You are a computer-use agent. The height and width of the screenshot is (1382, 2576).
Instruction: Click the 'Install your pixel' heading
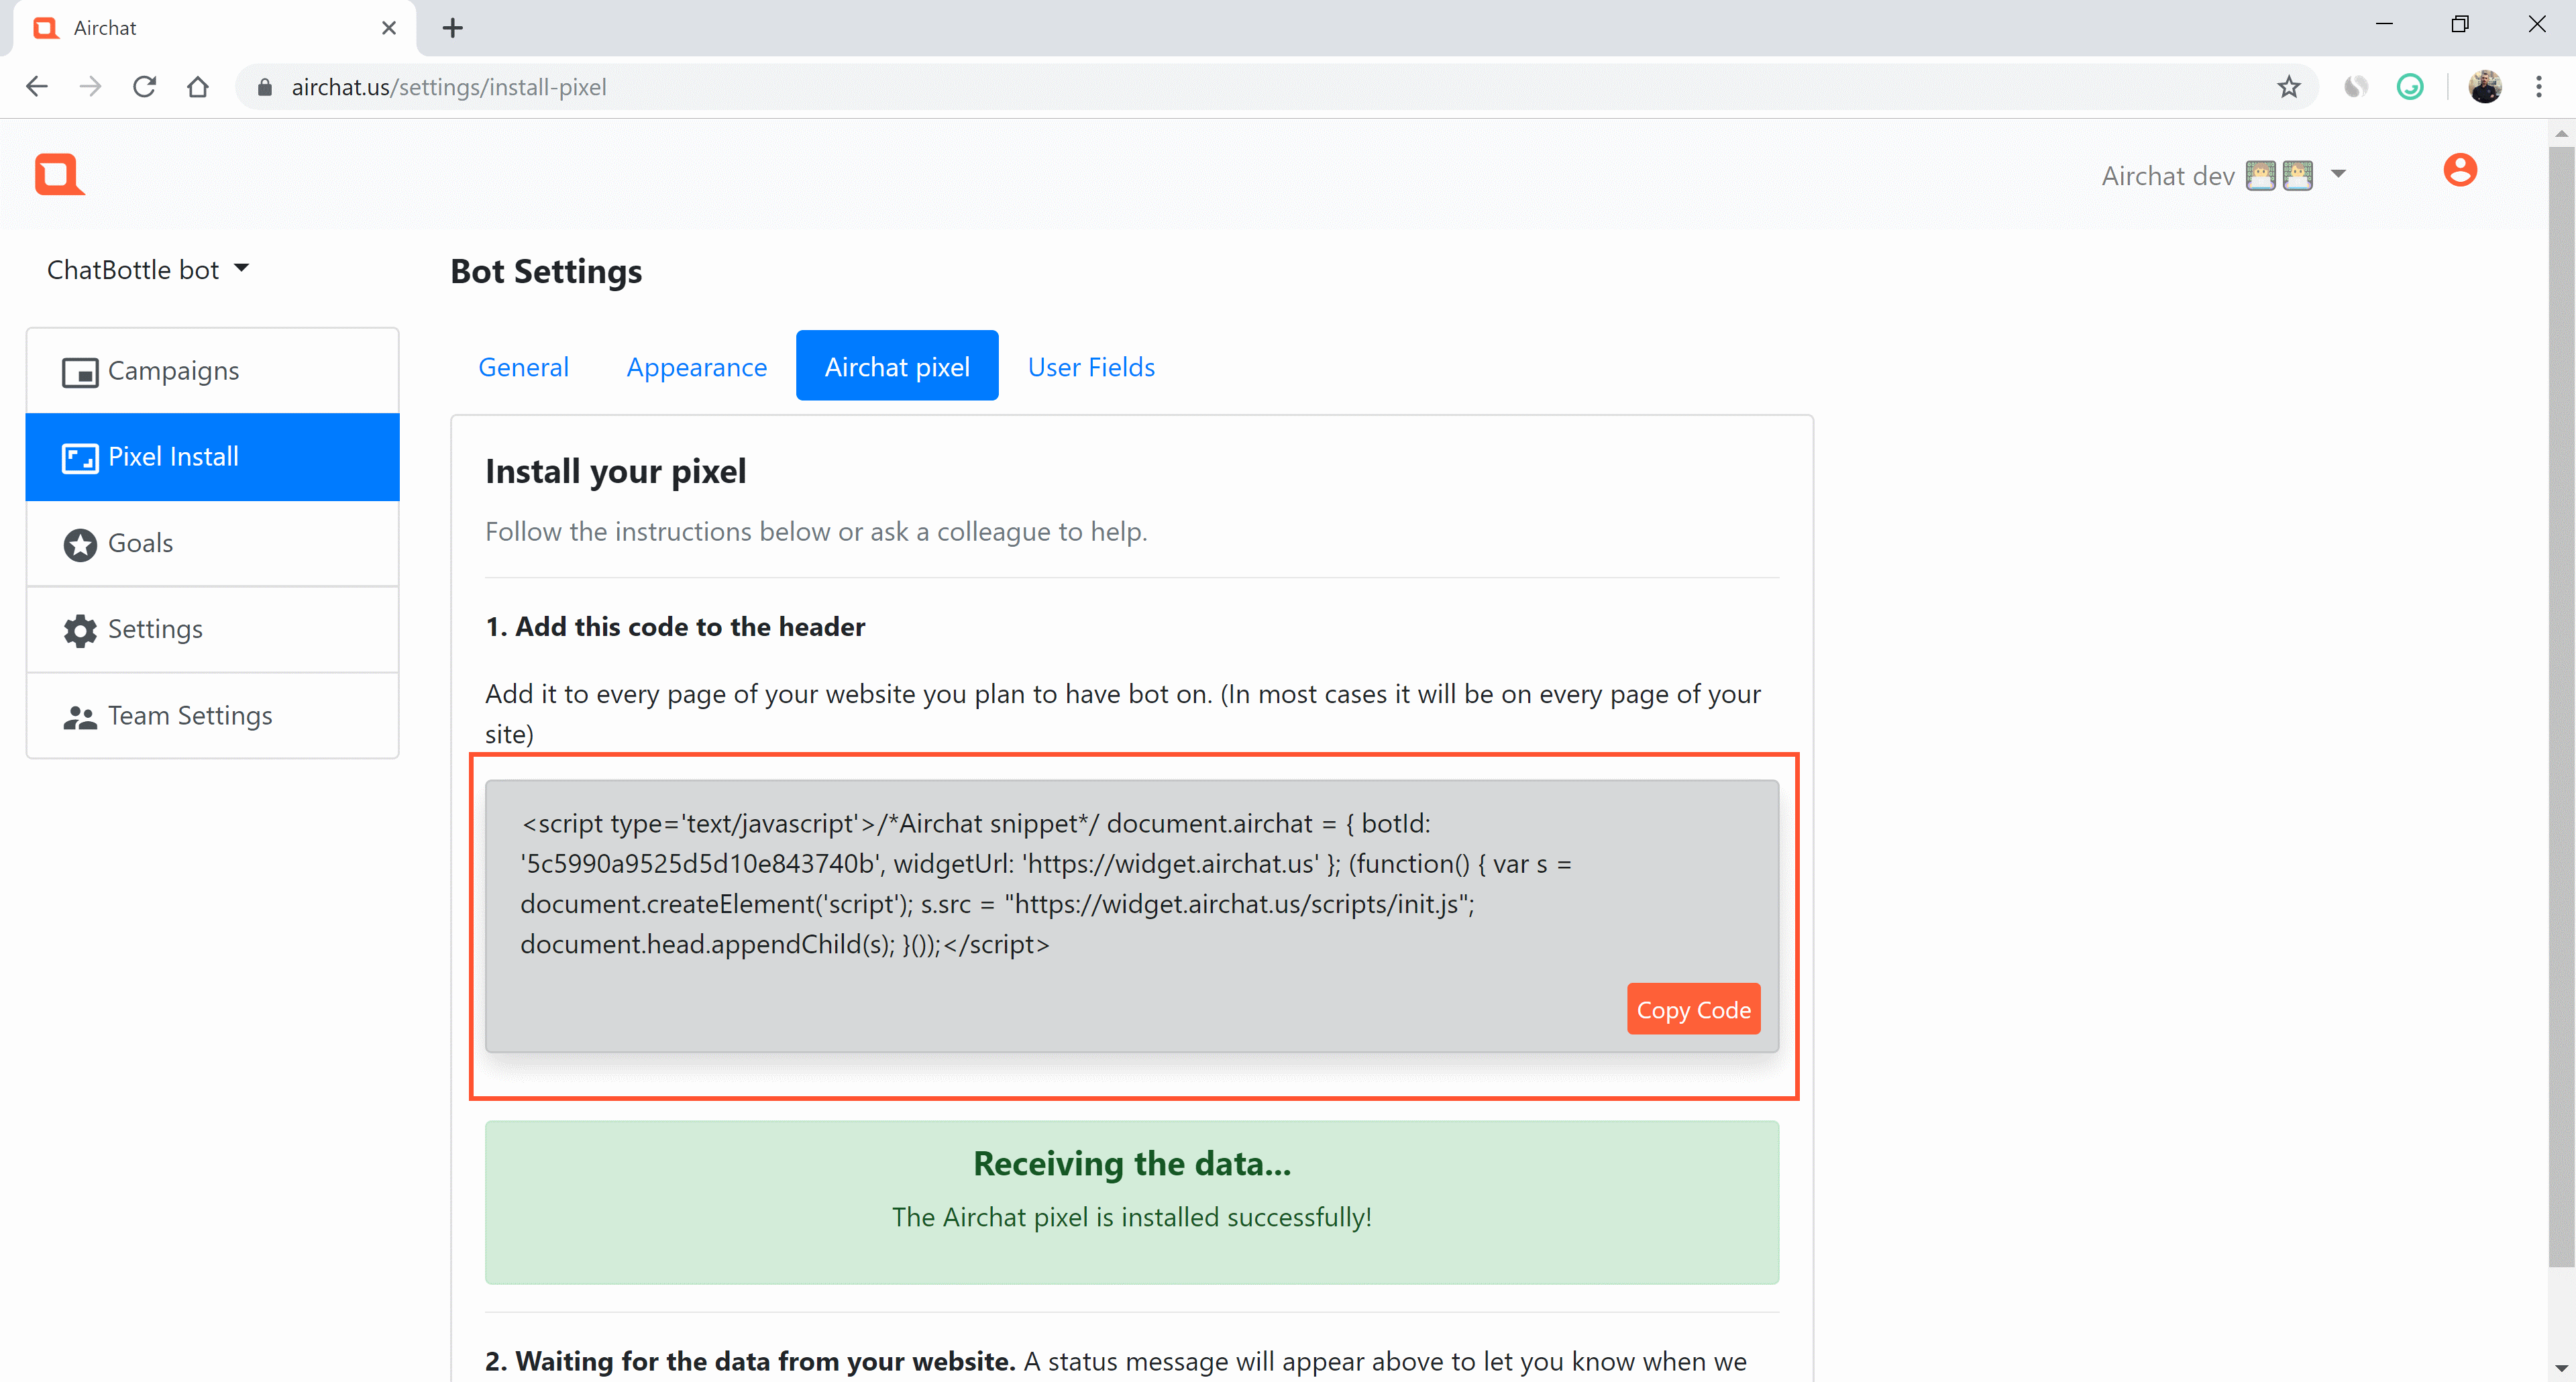click(616, 471)
